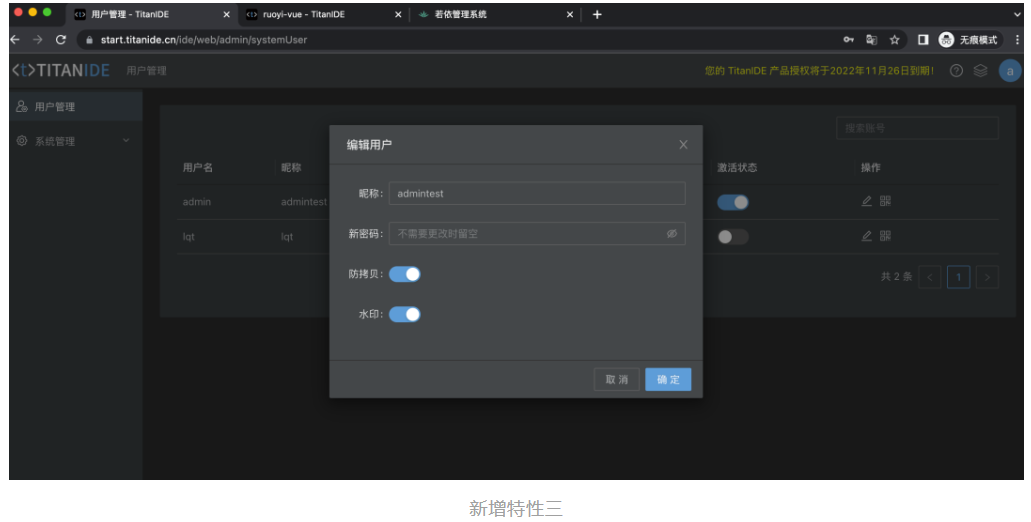Select User Management in sidebar

(x=55, y=106)
